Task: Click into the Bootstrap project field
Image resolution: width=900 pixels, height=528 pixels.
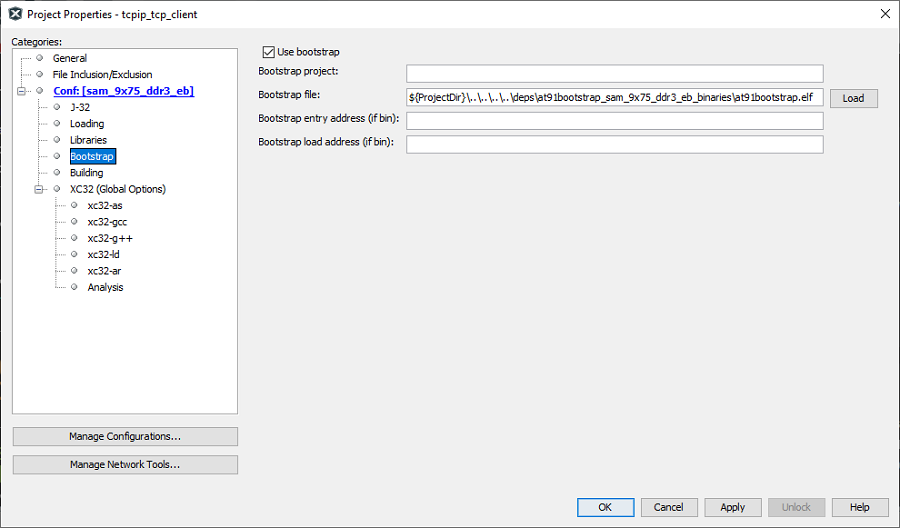Action: pos(615,73)
